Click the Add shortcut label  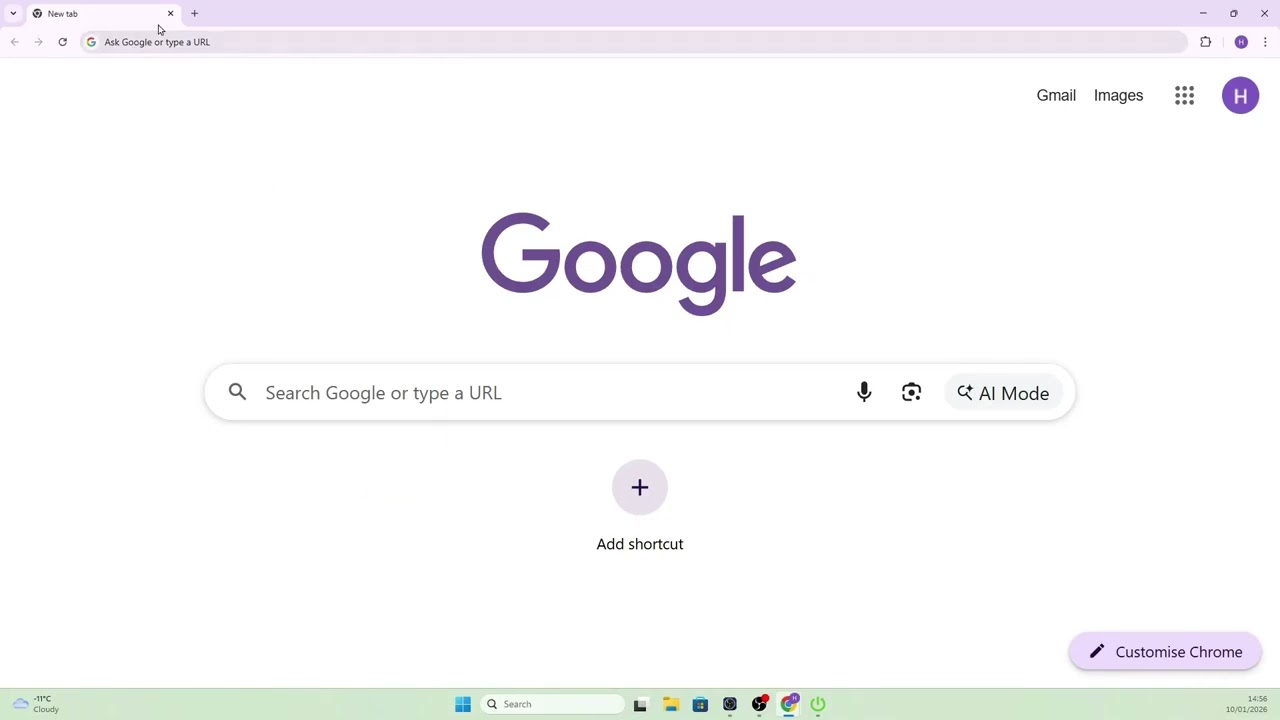tap(640, 544)
